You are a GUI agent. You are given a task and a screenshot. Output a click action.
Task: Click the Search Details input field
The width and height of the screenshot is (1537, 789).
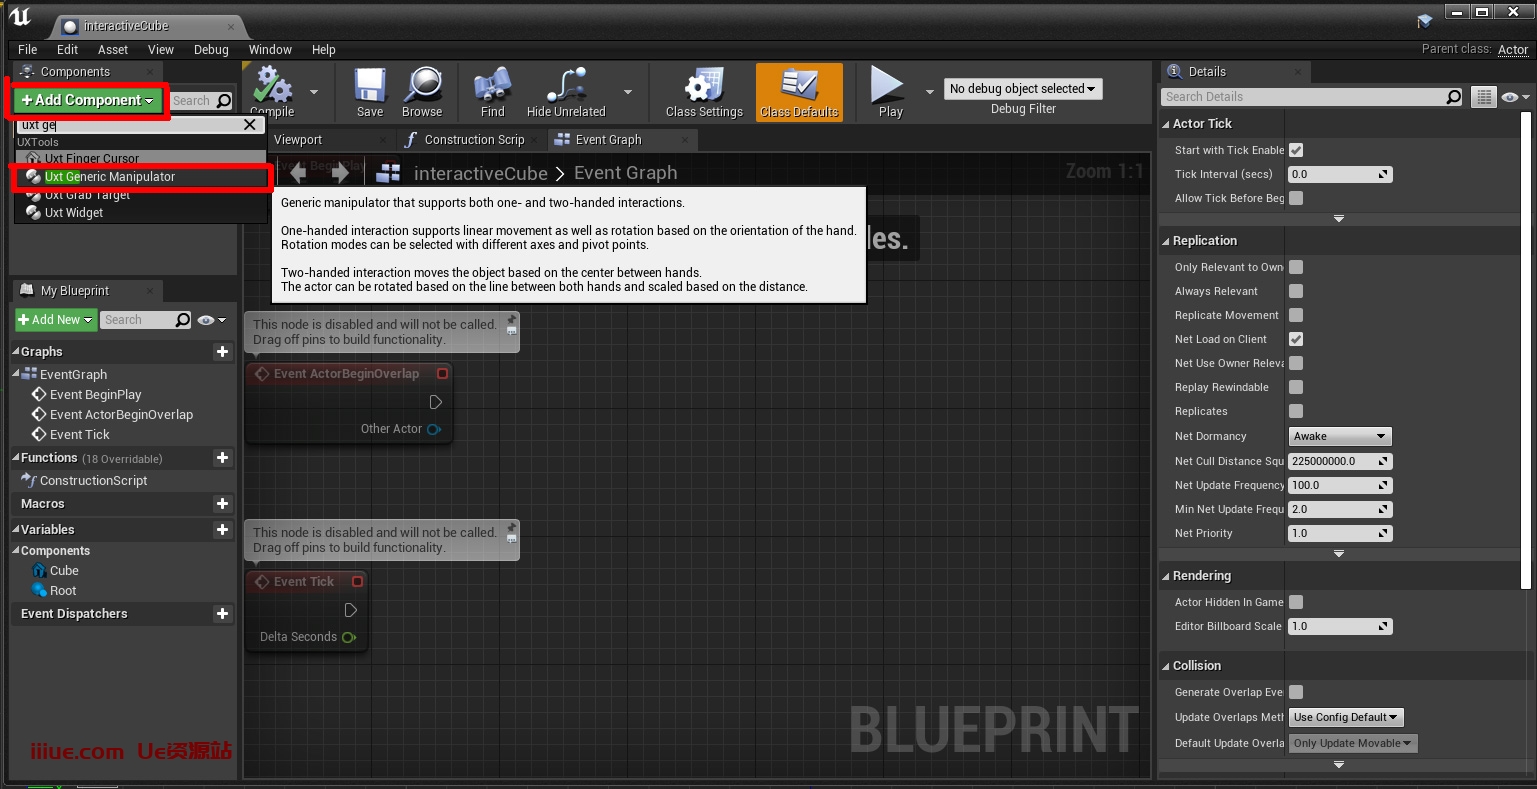point(1303,97)
